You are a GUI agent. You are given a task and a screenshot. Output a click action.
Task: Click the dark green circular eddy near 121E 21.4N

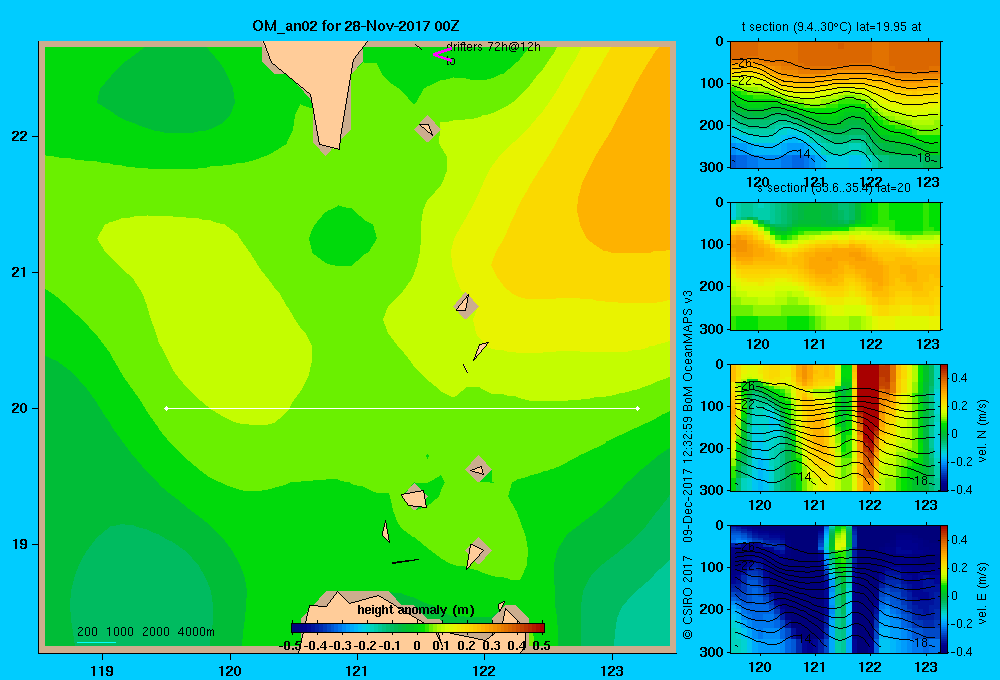(342, 236)
